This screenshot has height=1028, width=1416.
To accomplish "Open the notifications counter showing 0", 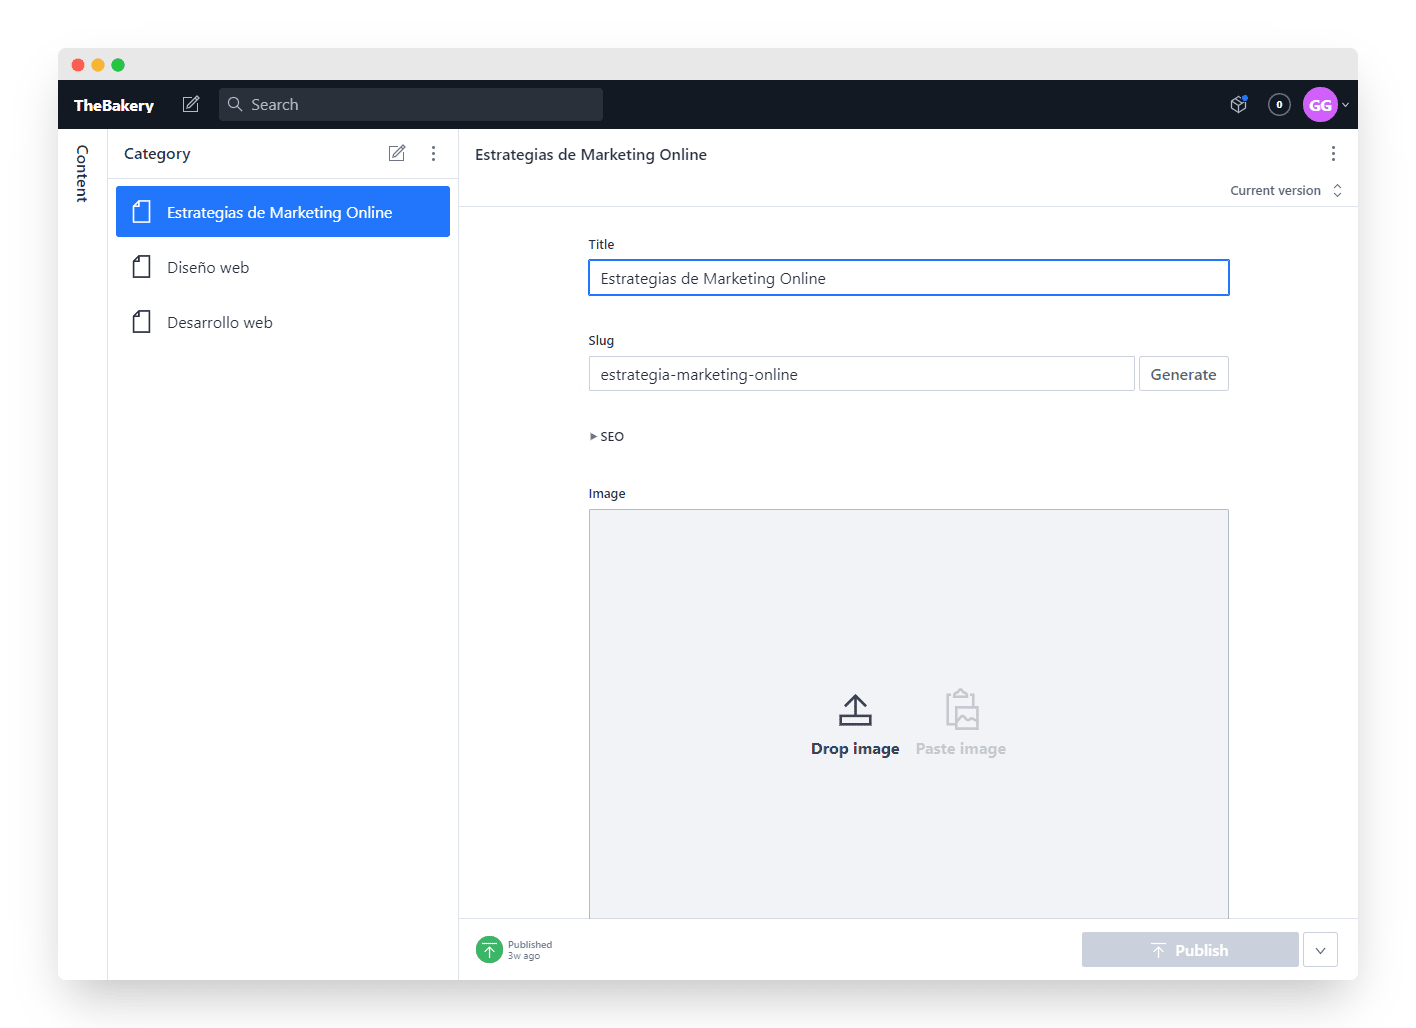I will point(1279,104).
